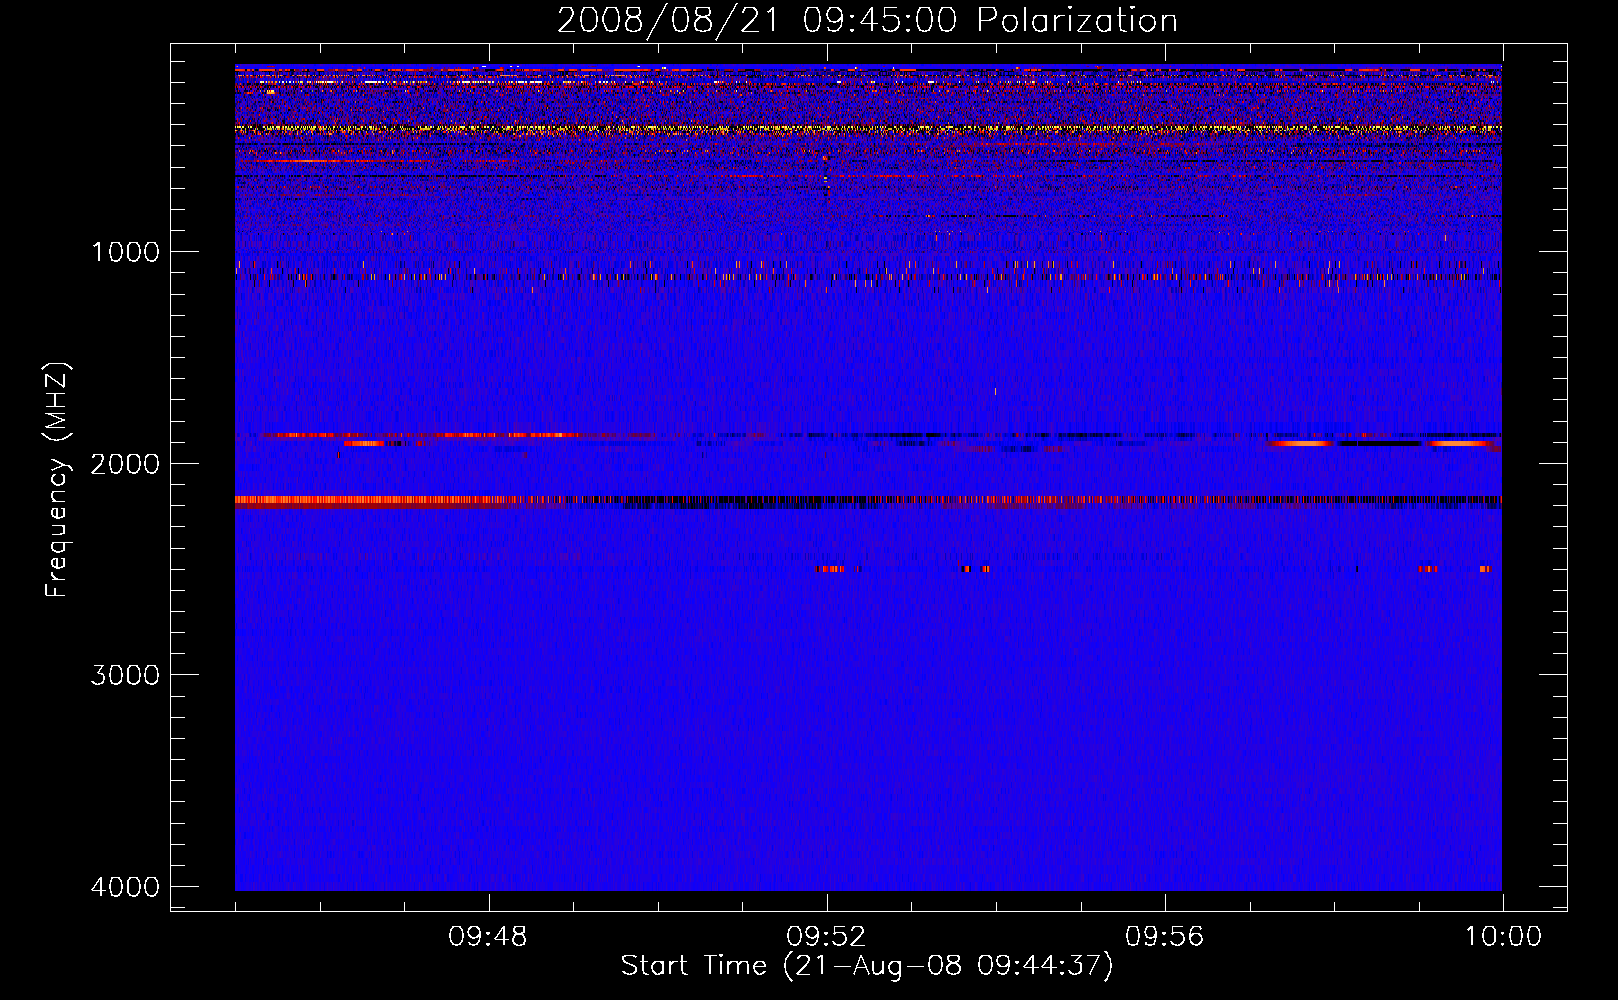
Task: Click the 09:48 time tick label
Action: click(x=488, y=937)
